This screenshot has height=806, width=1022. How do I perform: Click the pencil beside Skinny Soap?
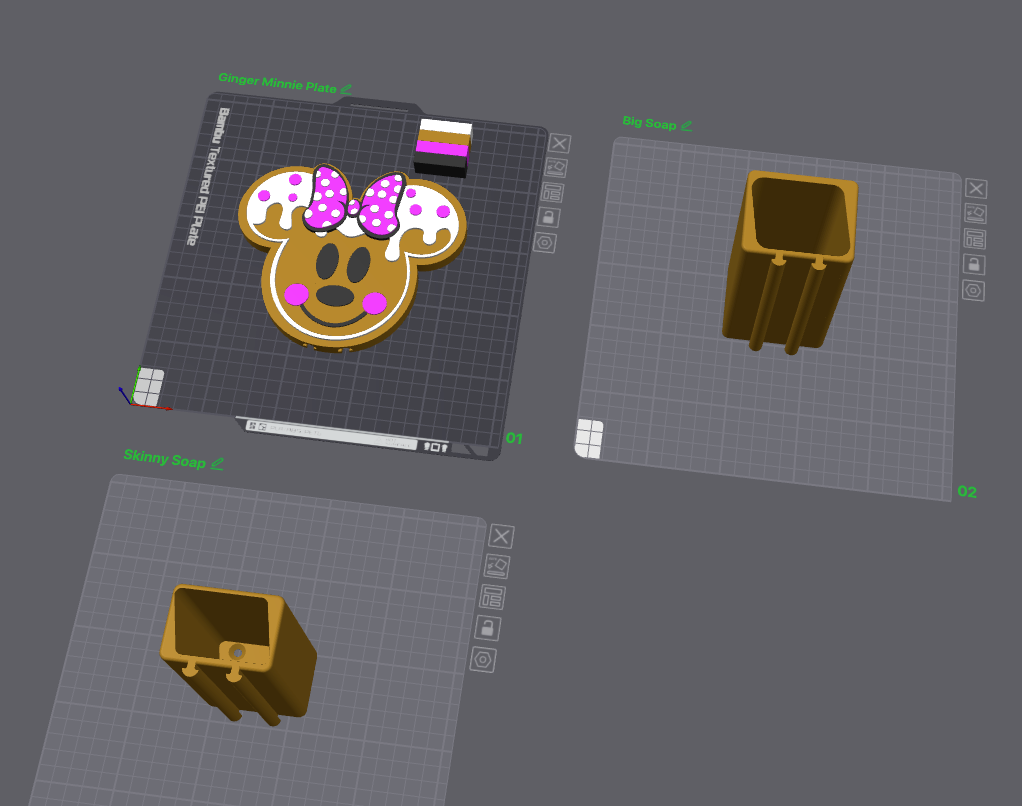[217, 463]
